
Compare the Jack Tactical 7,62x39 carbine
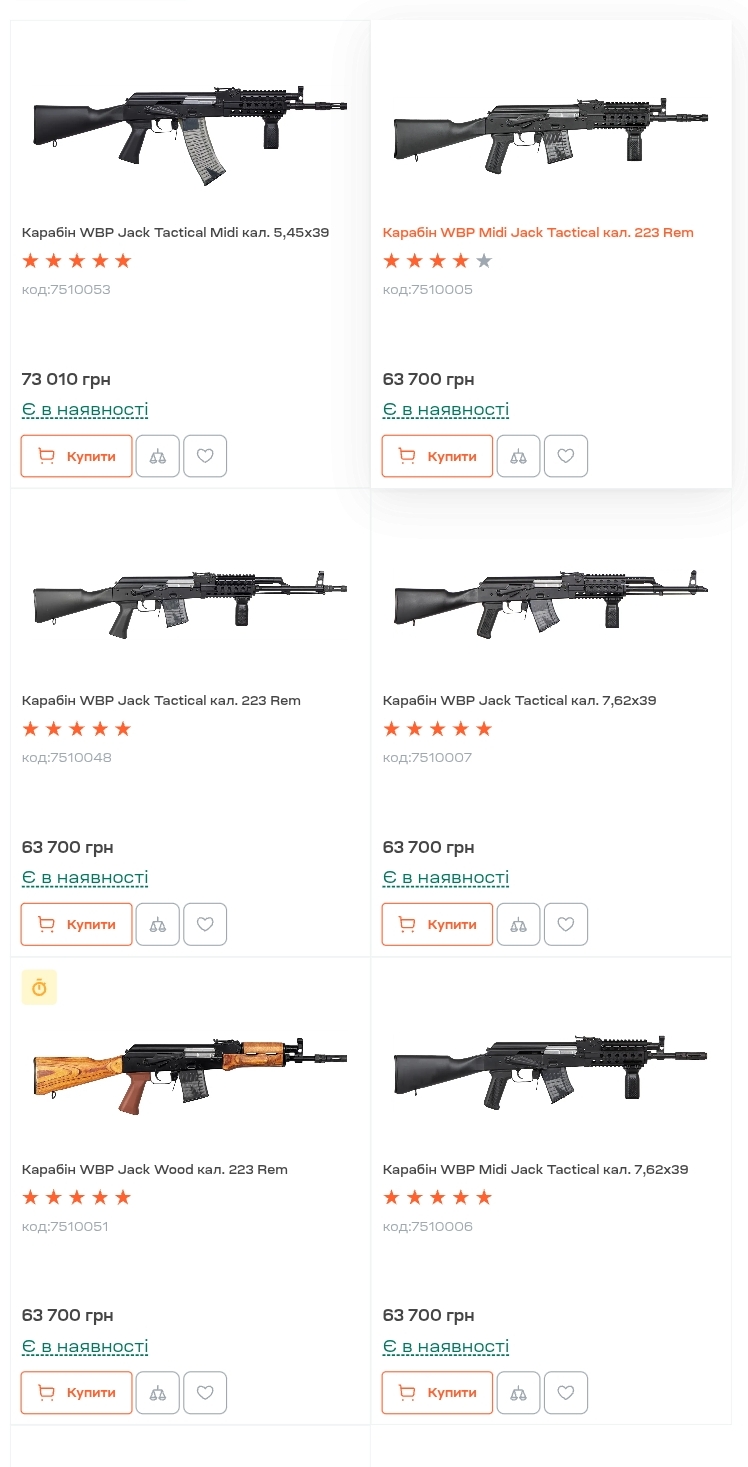(x=518, y=924)
